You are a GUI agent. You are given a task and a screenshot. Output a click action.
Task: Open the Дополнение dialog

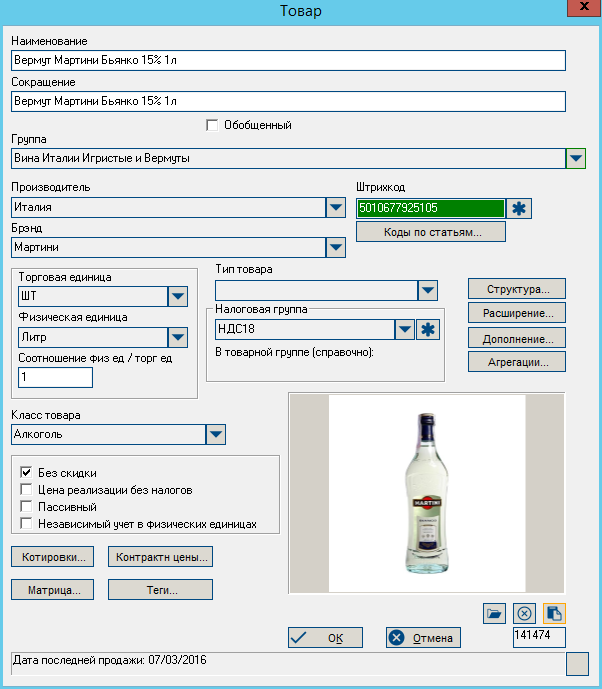click(517, 338)
